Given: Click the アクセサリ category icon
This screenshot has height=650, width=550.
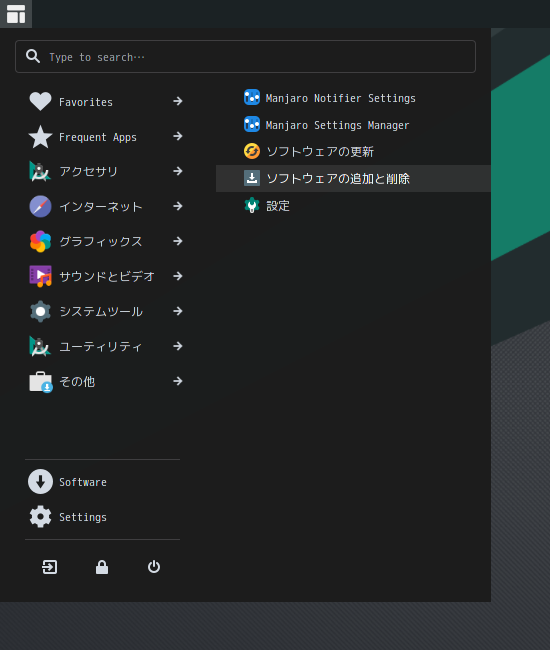Looking at the screenshot, I should point(40,172).
